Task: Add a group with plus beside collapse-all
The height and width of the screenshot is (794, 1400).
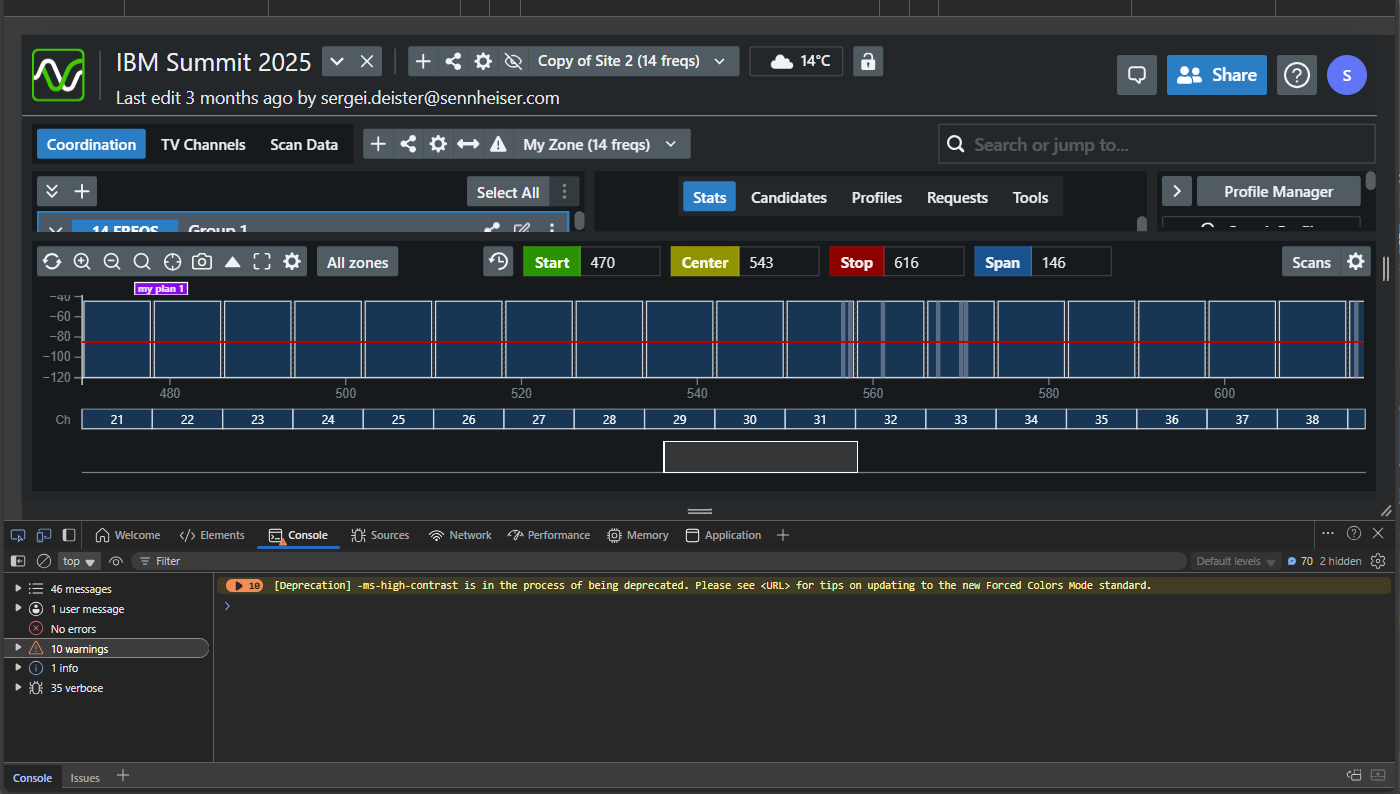Action: (x=82, y=191)
